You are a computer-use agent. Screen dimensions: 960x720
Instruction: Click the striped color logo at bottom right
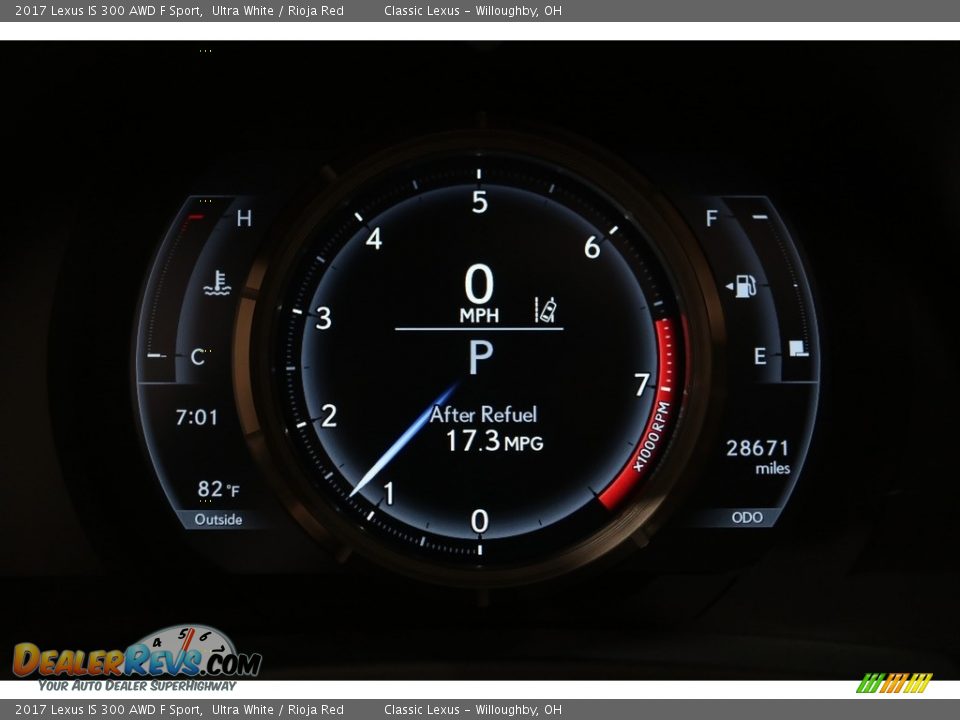click(x=894, y=683)
